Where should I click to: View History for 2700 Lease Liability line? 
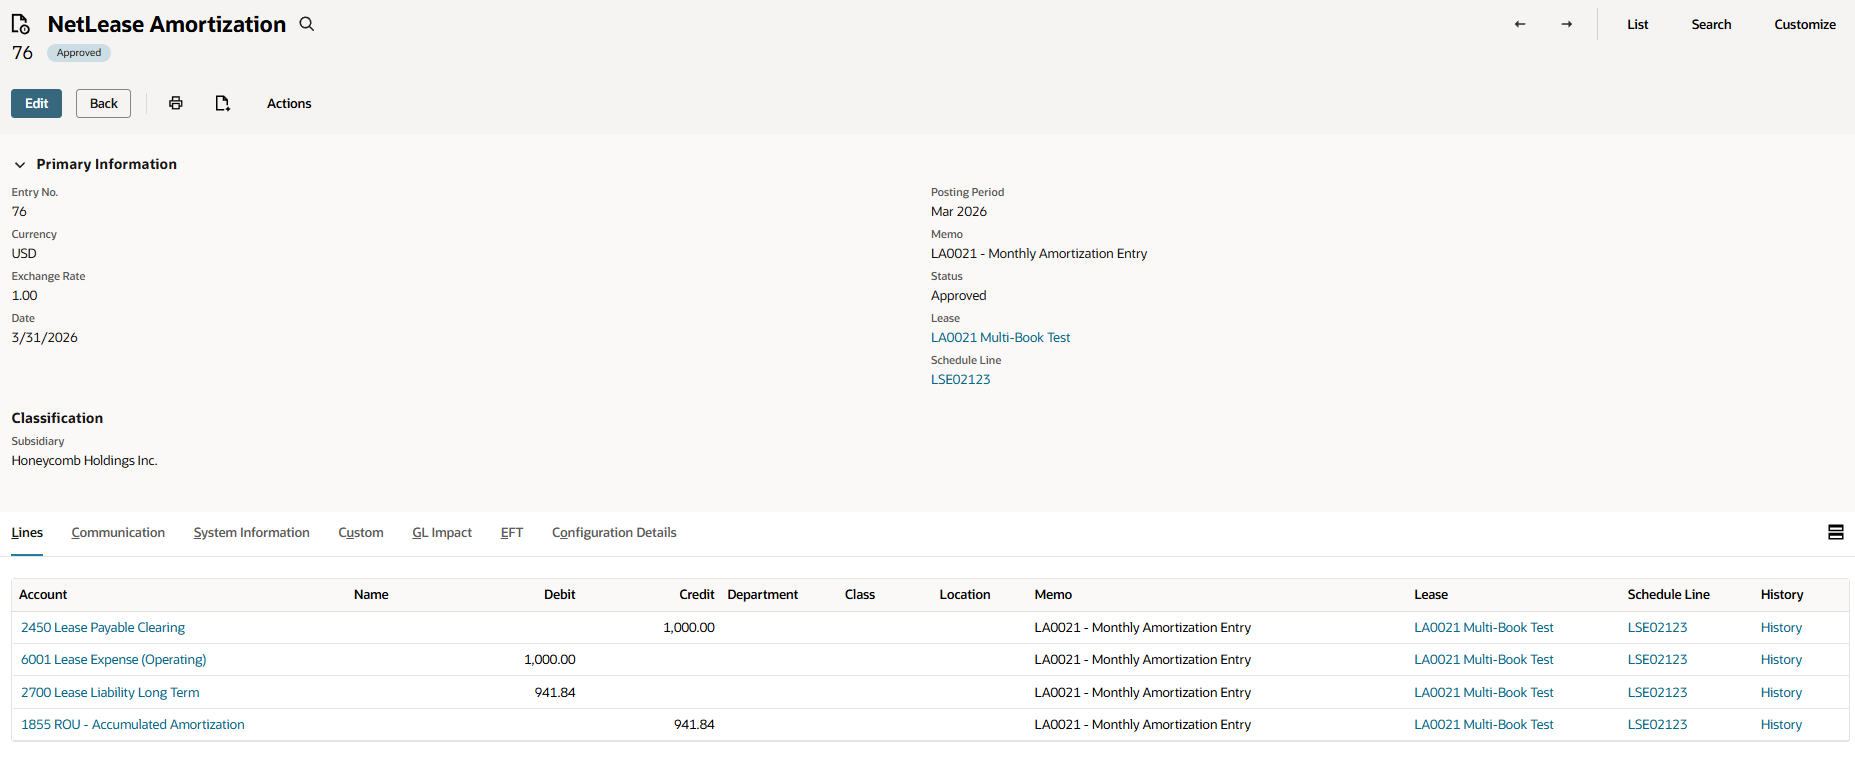coord(1781,693)
